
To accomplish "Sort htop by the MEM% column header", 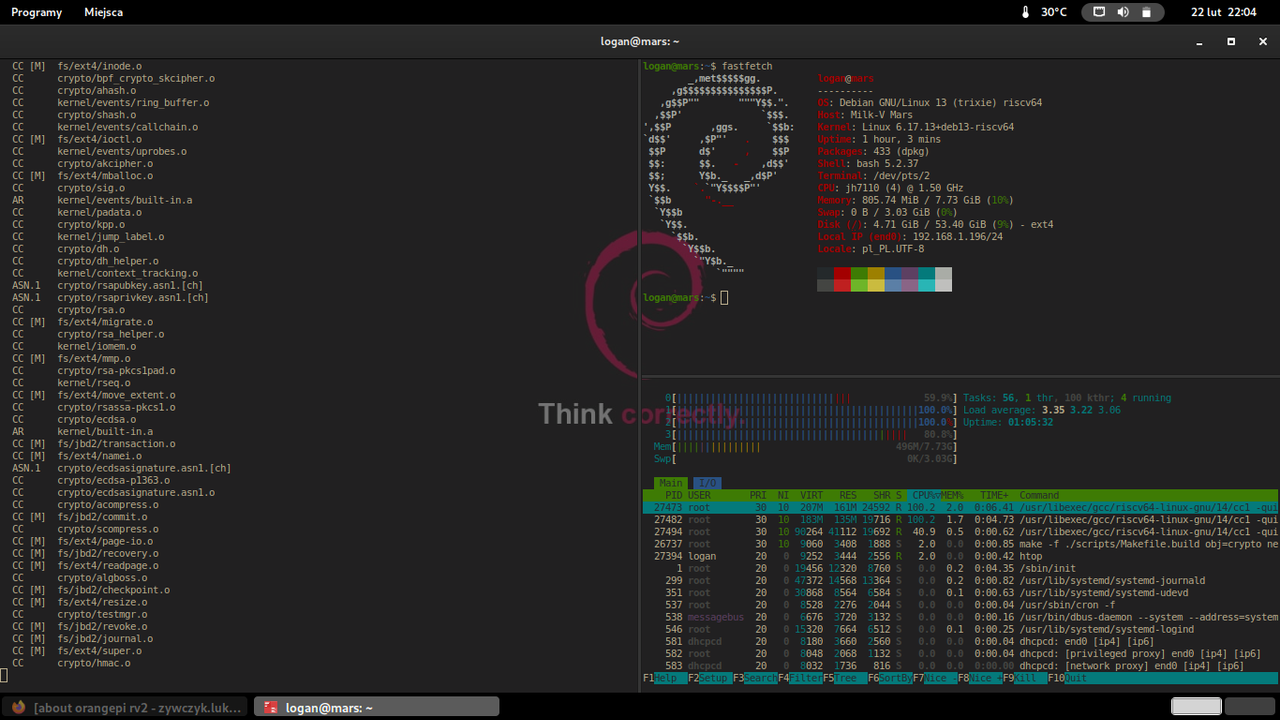I will (x=951, y=495).
